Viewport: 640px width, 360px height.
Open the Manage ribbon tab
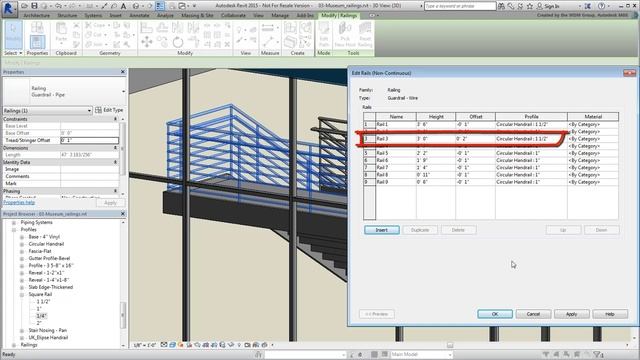(x=280, y=16)
